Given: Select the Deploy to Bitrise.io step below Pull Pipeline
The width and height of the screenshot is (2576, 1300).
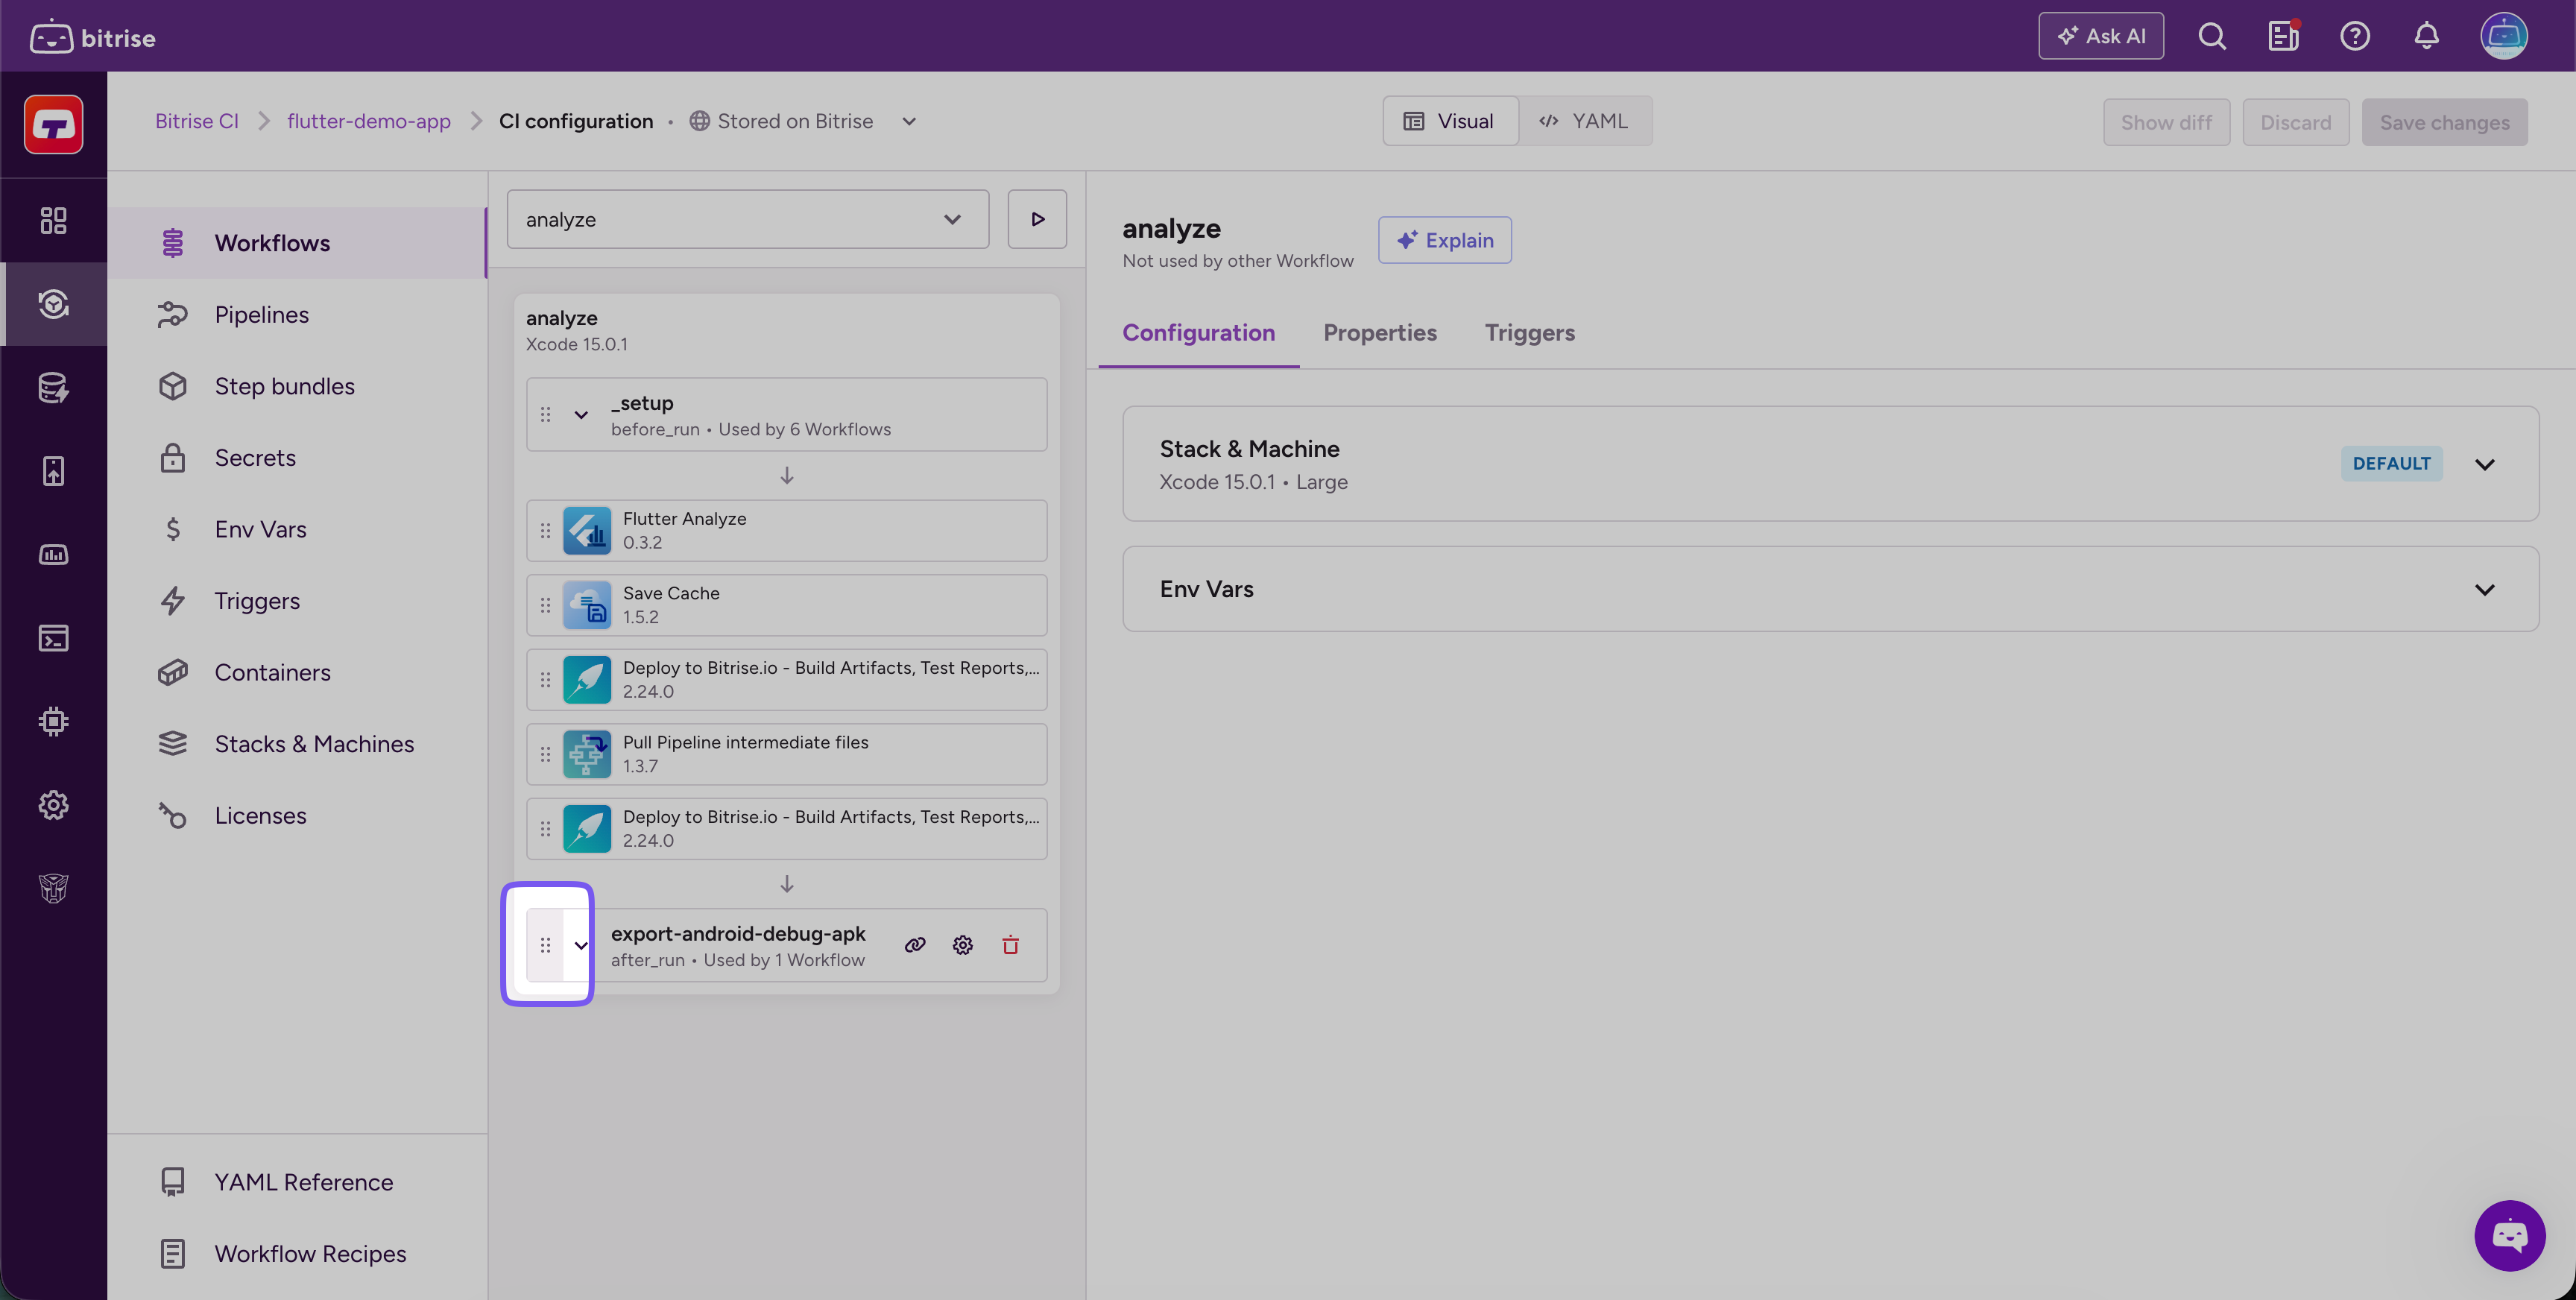Looking at the screenshot, I should point(787,829).
